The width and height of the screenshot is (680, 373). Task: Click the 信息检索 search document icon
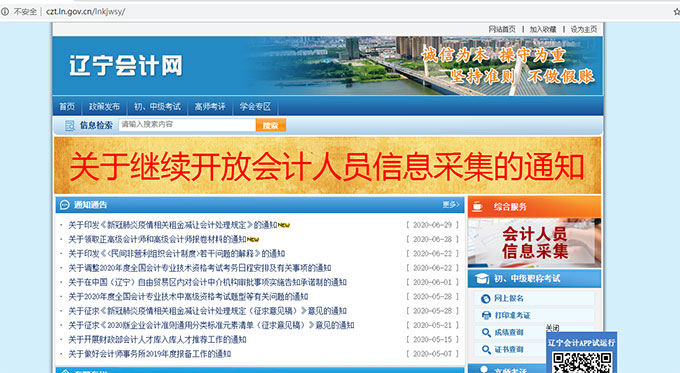(x=69, y=126)
